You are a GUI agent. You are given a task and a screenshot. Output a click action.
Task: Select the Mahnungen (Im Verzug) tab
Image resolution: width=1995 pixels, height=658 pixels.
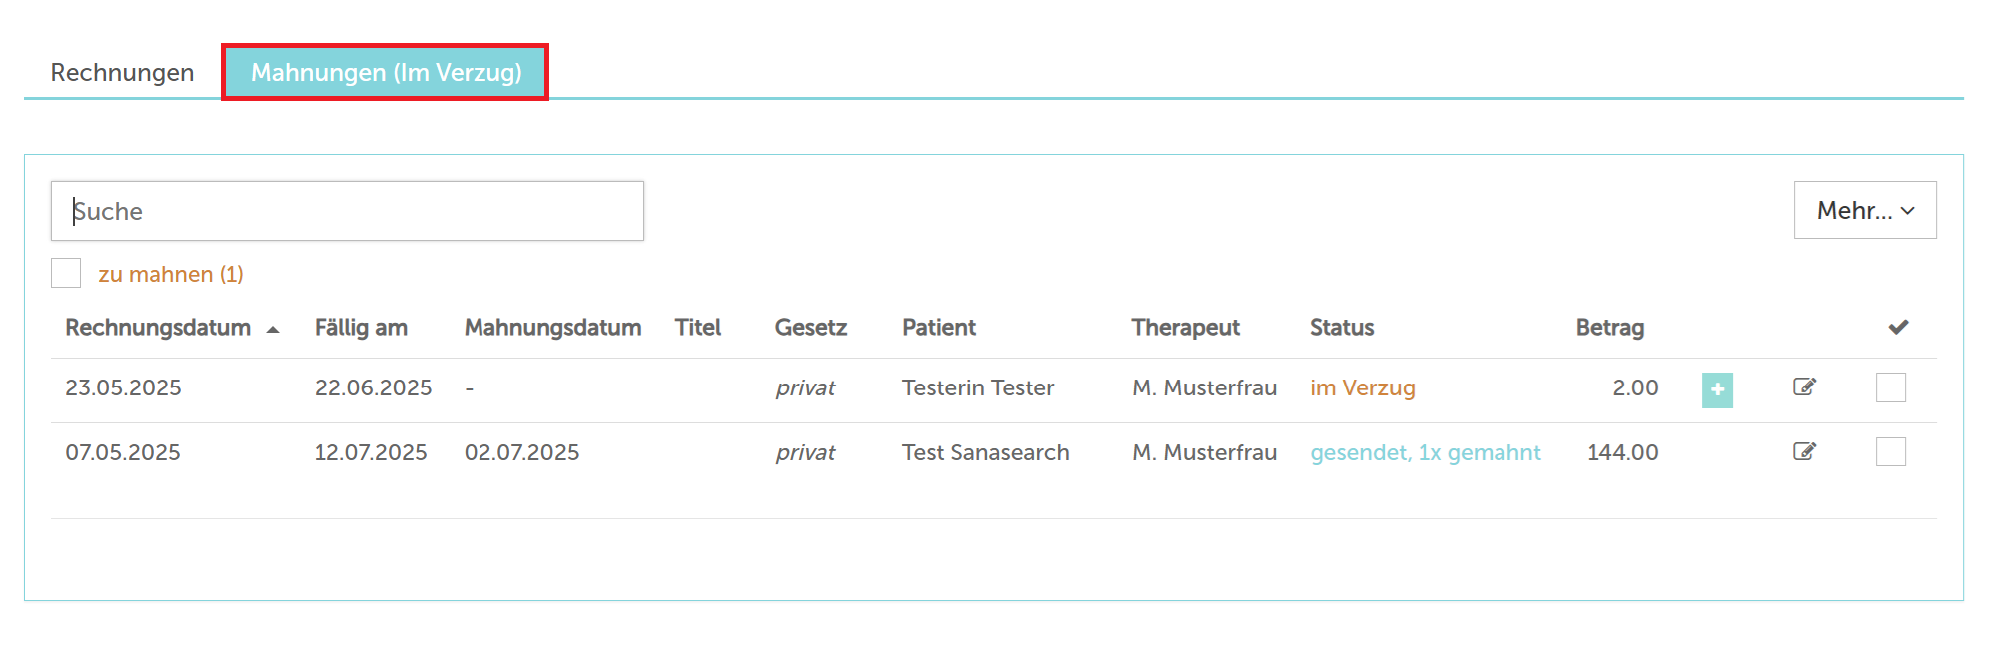(385, 72)
